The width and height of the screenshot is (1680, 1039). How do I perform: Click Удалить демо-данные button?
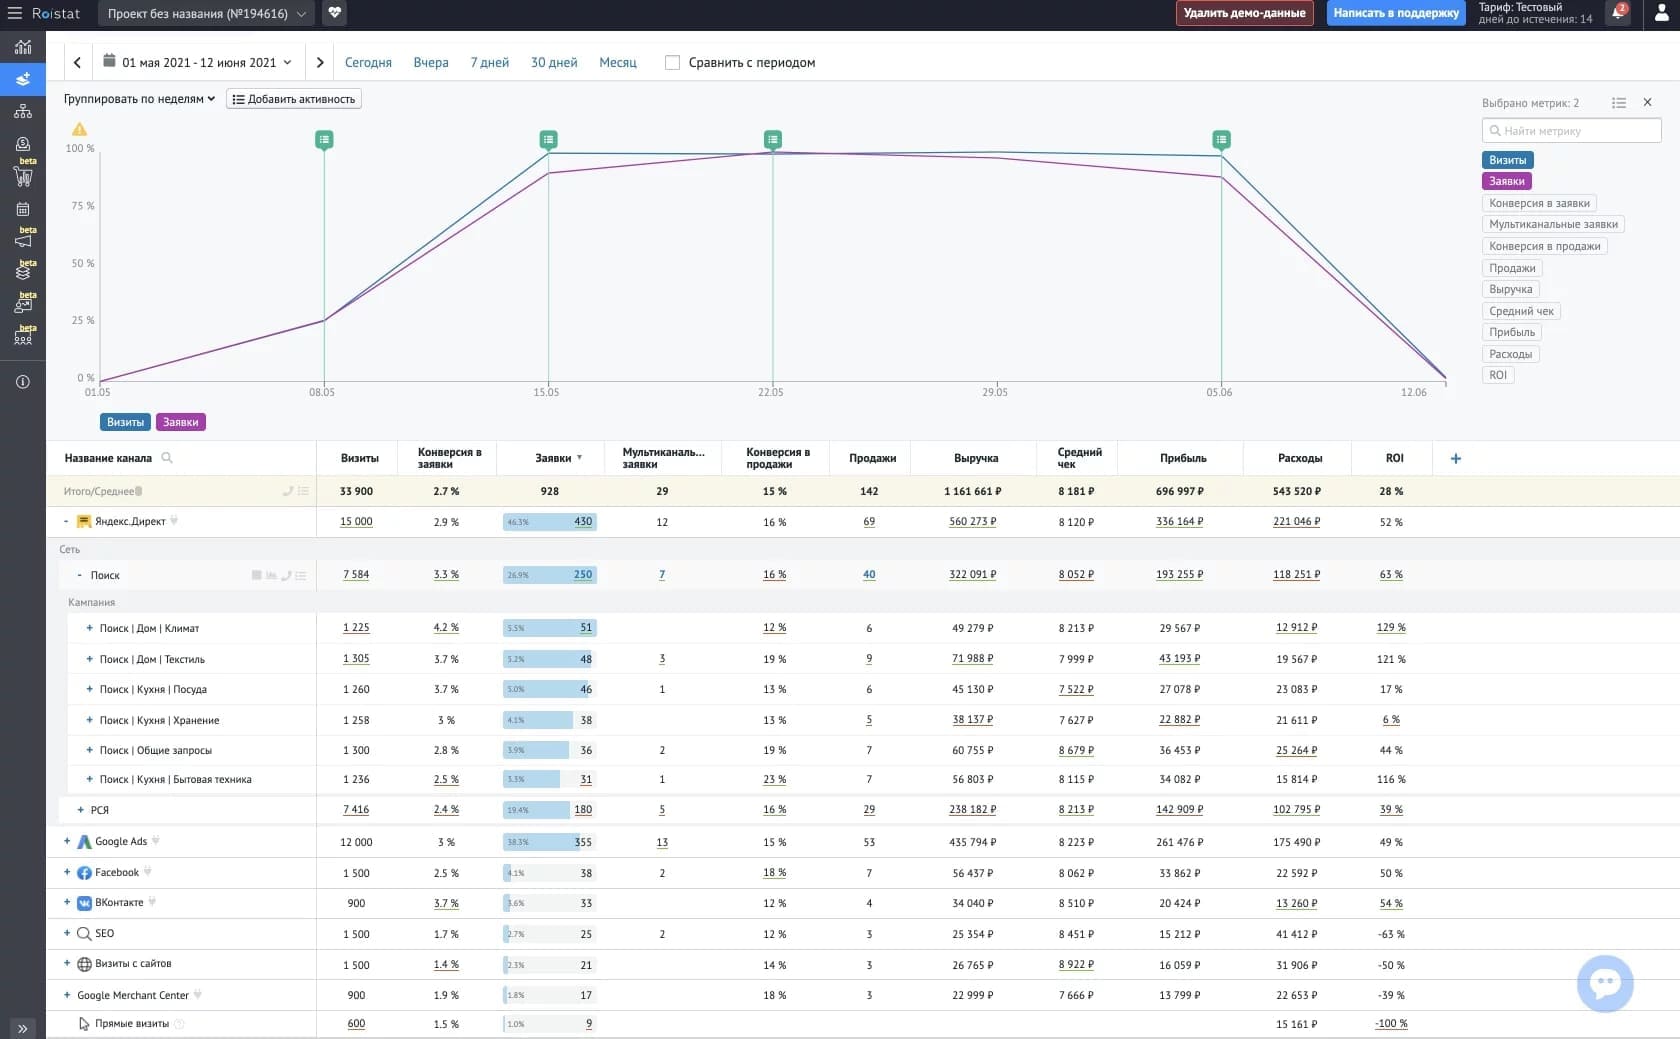pos(1244,13)
